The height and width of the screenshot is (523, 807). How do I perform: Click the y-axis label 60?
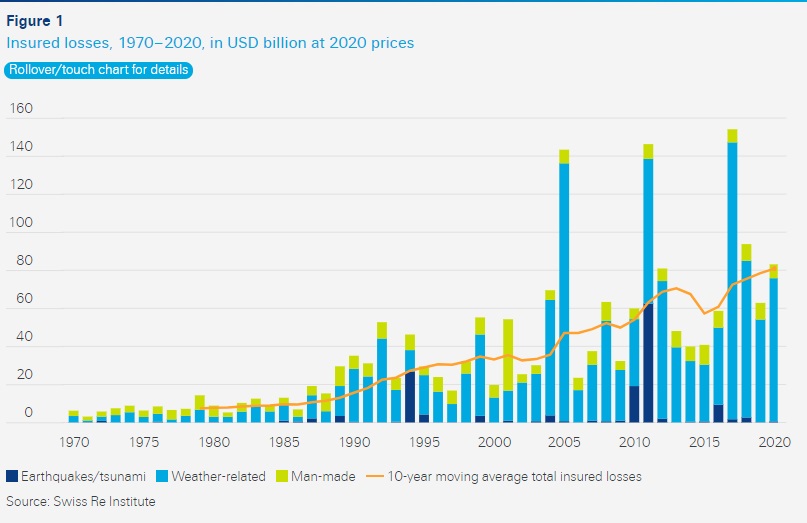click(x=24, y=299)
